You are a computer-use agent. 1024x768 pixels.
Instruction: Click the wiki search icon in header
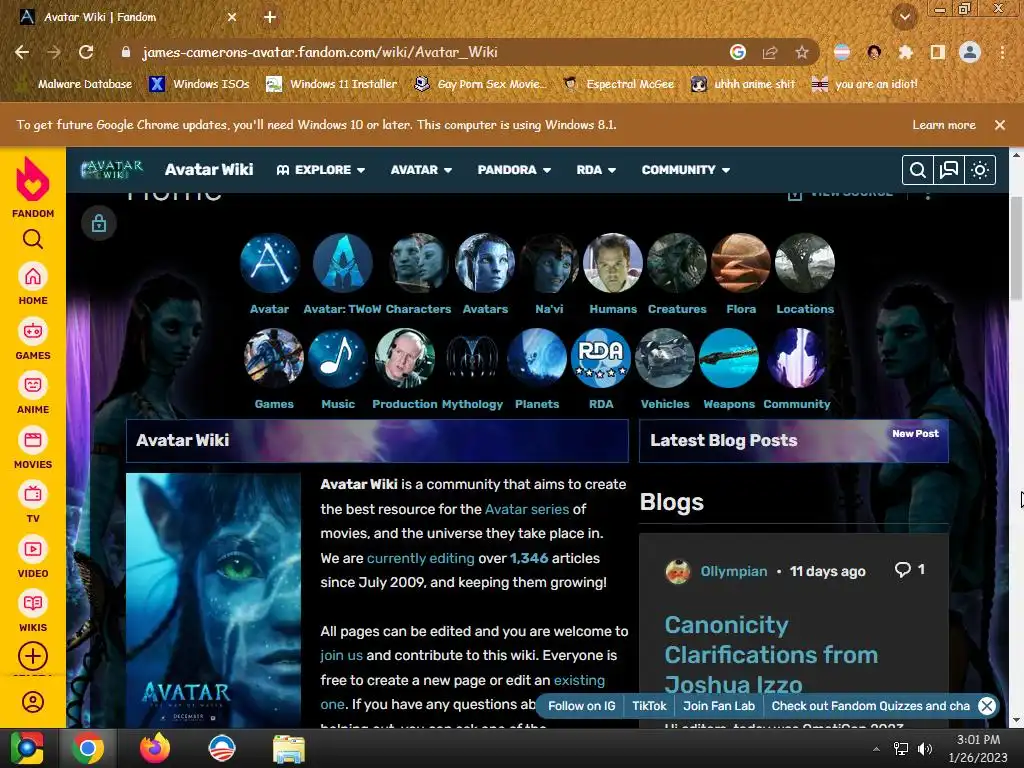coord(917,170)
